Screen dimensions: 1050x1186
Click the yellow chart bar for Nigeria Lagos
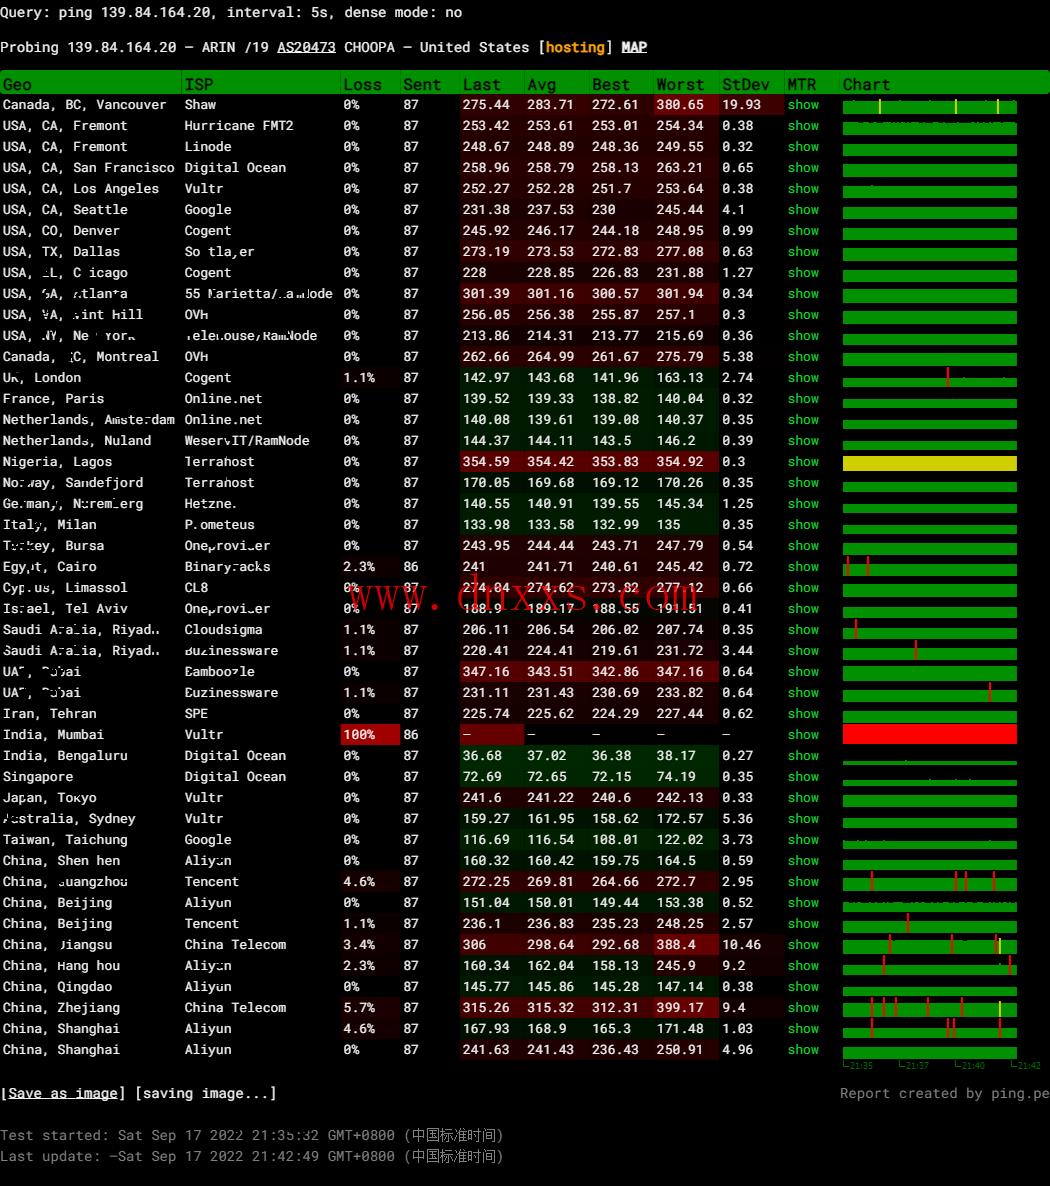[x=929, y=463]
